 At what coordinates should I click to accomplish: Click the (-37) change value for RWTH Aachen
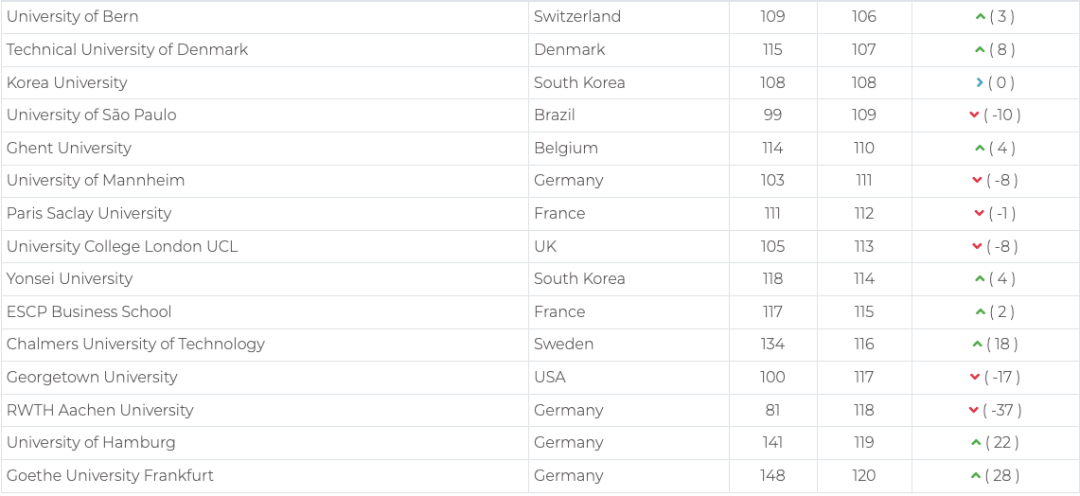(1002, 410)
